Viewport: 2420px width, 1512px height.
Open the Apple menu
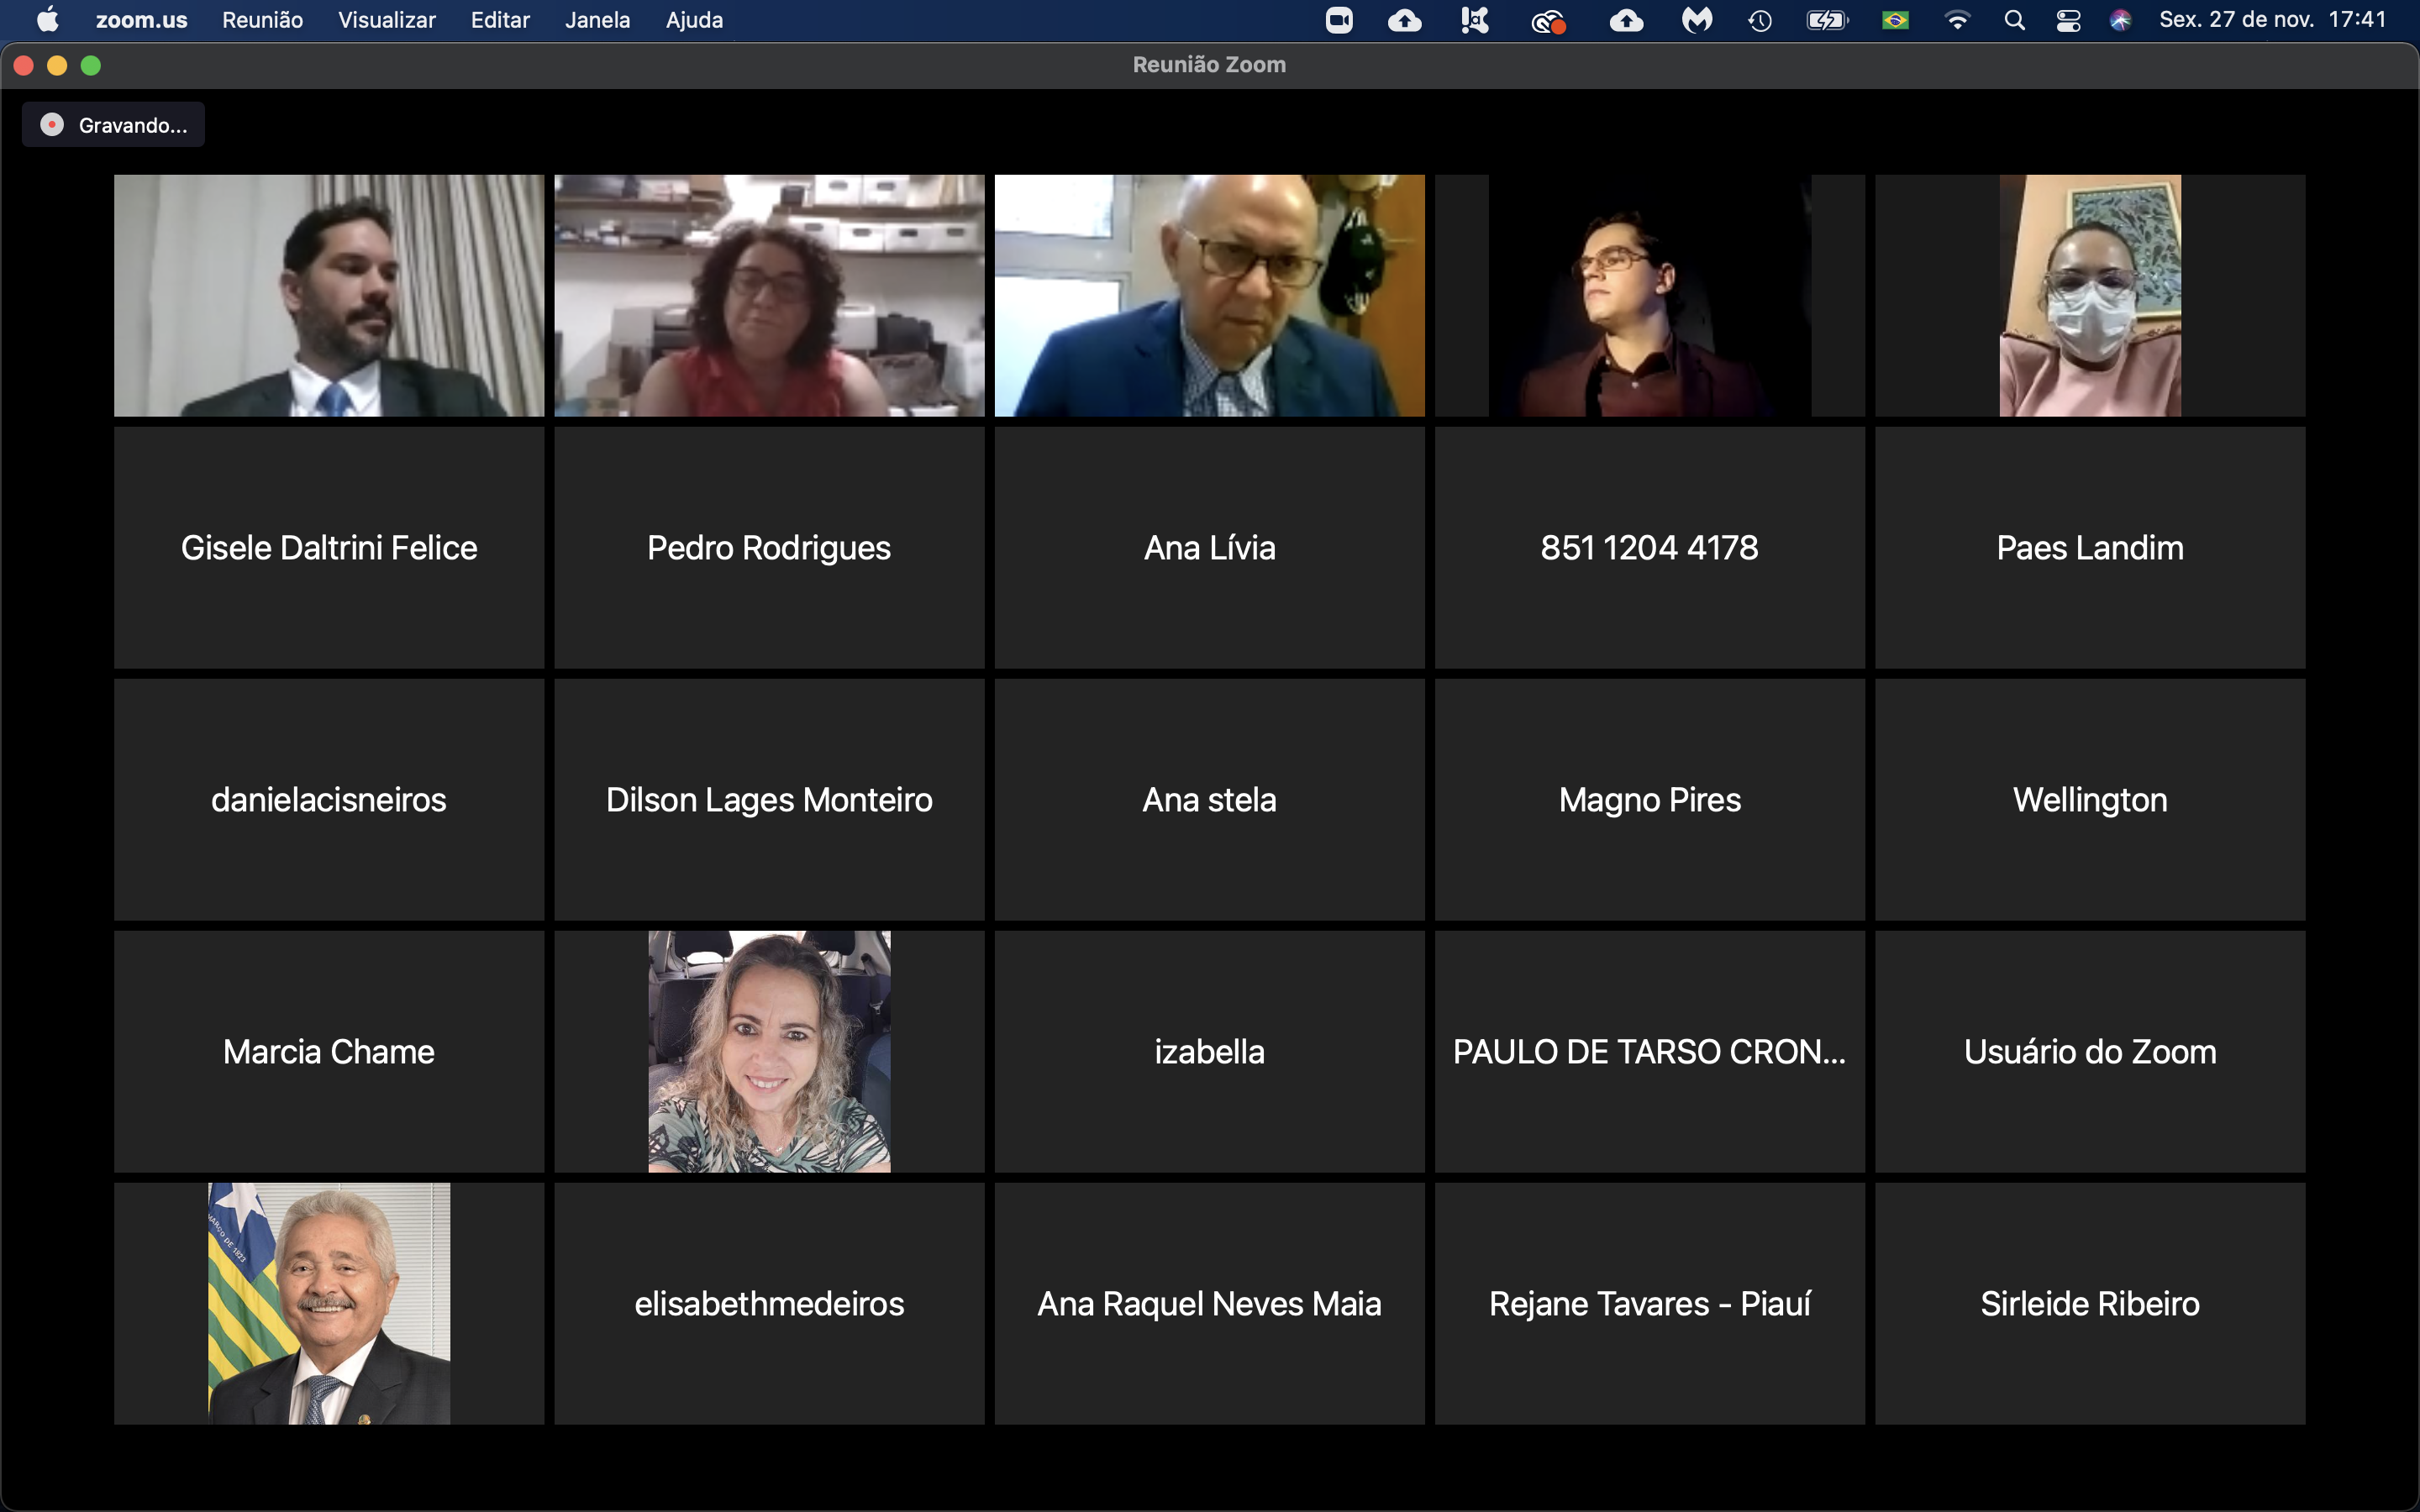point(47,20)
